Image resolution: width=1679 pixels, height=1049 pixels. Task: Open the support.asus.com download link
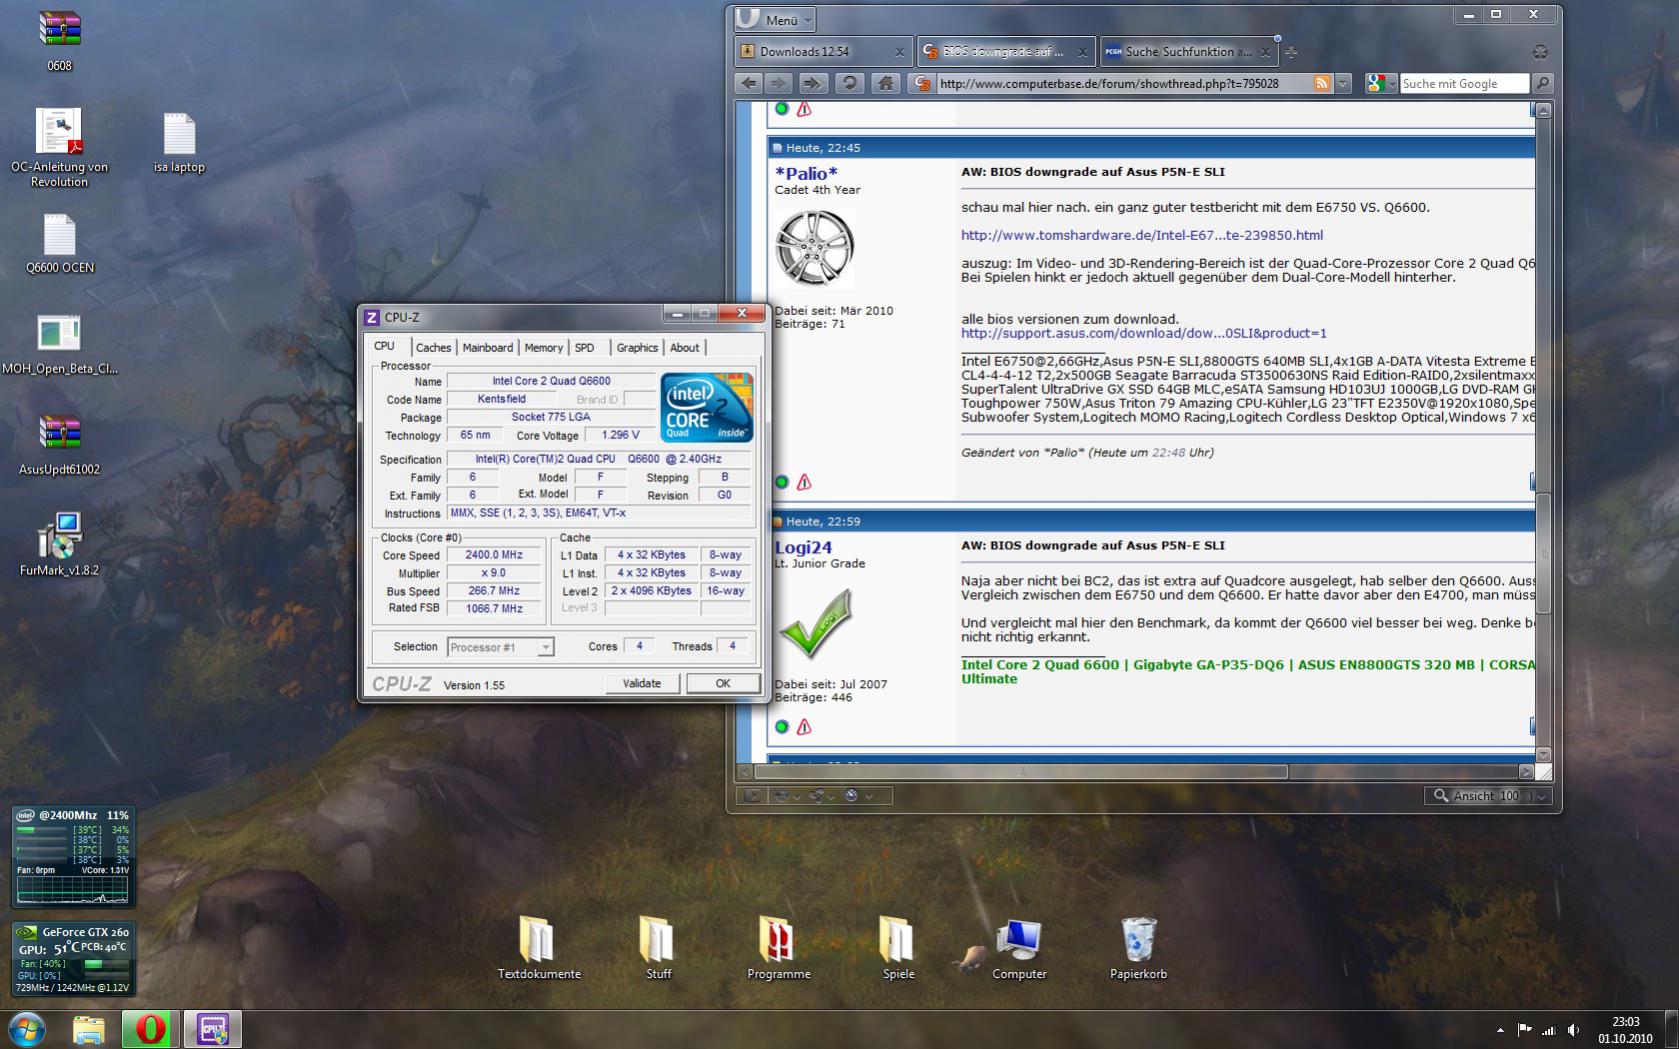pyautogui.click(x=1144, y=334)
